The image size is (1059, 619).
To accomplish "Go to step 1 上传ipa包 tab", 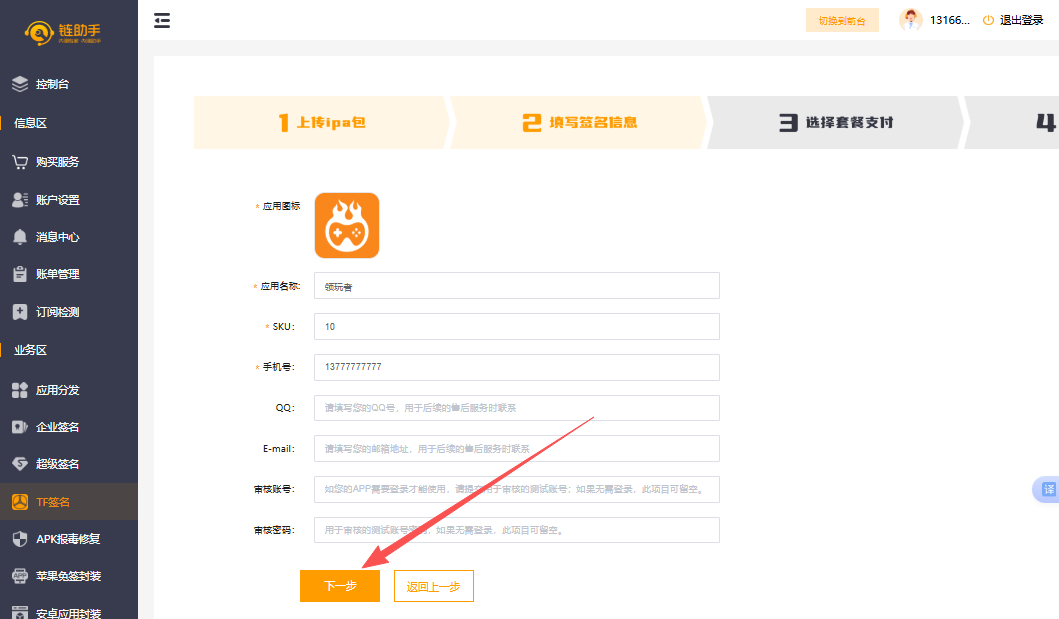I will point(322,123).
